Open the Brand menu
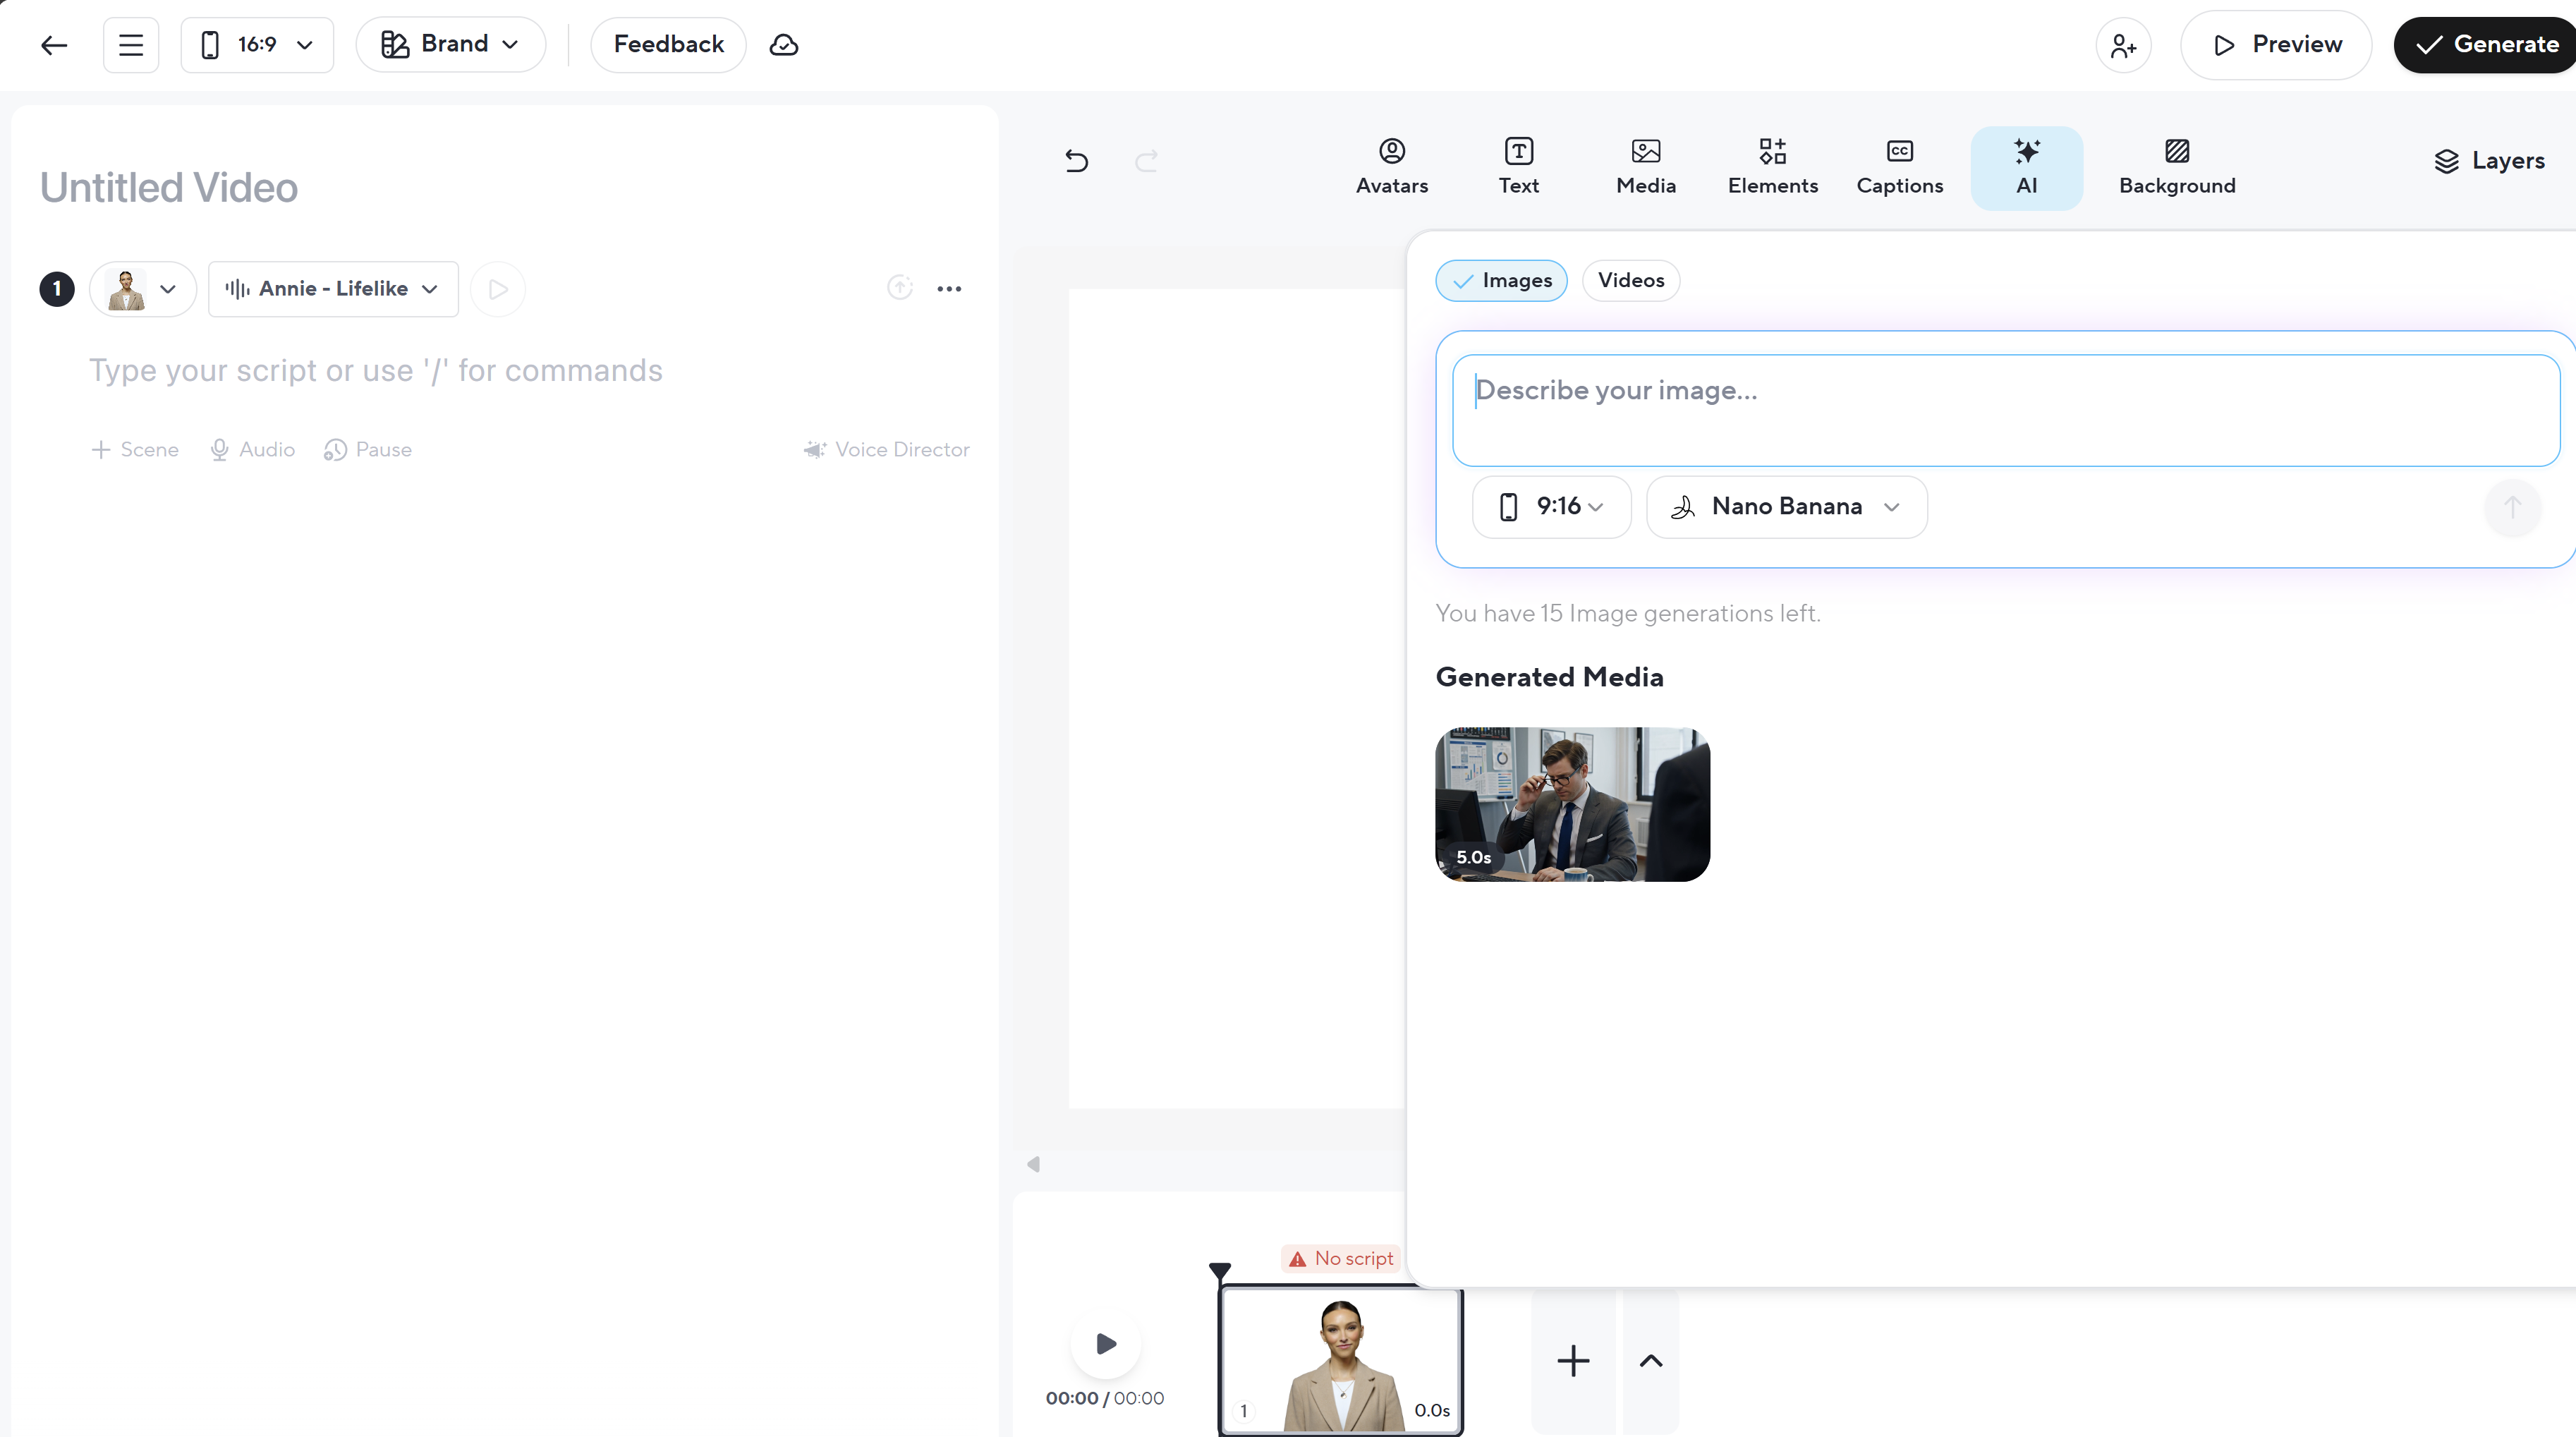This screenshot has height=1437, width=2576. tap(450, 44)
